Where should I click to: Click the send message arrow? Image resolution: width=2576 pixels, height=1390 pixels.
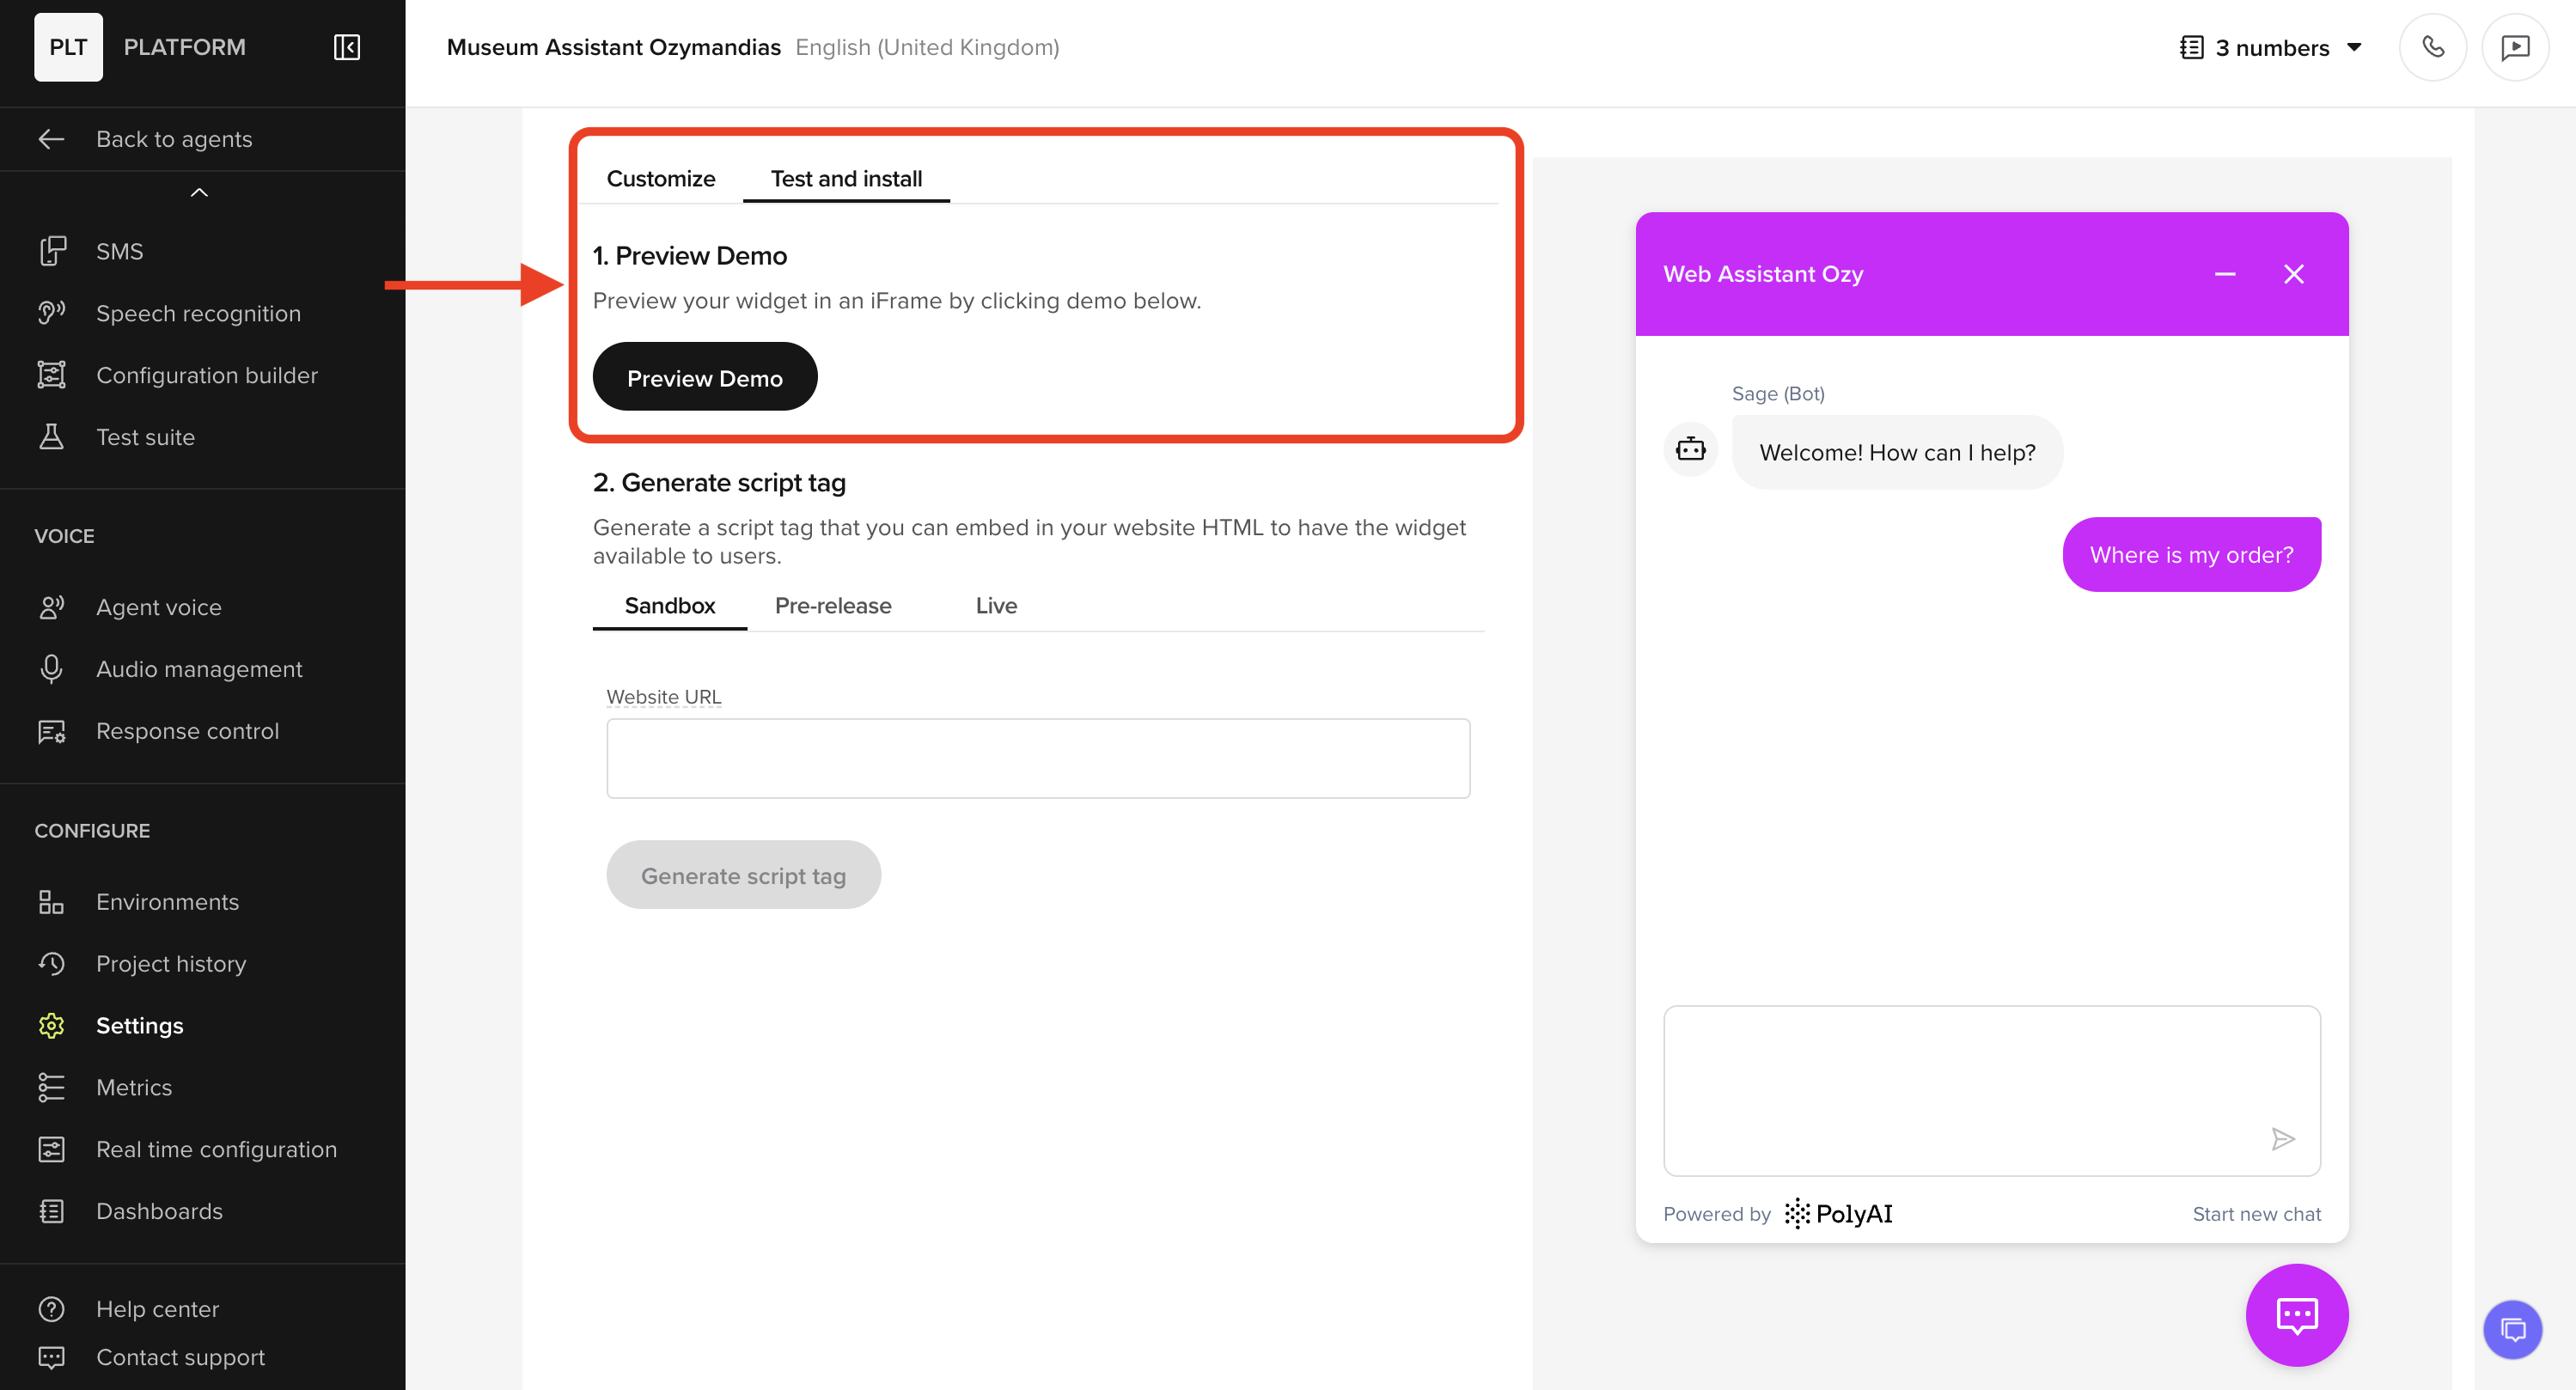[x=2282, y=1139]
